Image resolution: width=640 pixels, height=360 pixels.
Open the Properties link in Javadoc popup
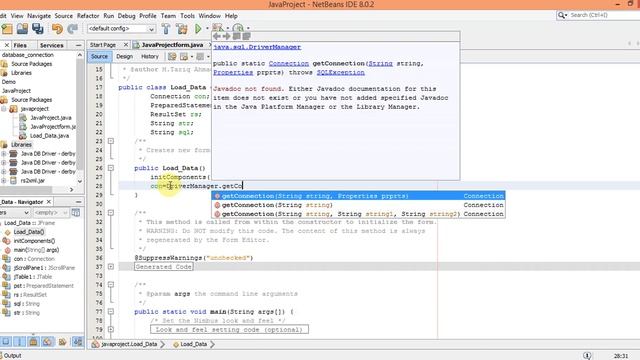click(233, 73)
